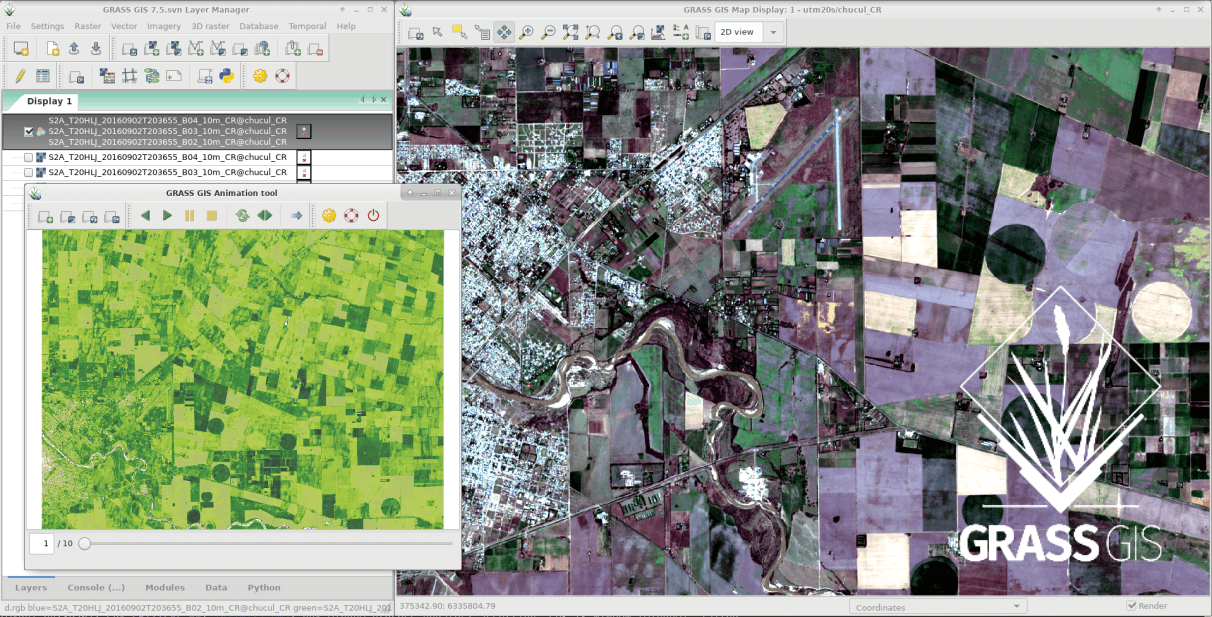Create a new workspace in Layer Manager
The width and height of the screenshot is (1212, 617).
tap(53, 48)
